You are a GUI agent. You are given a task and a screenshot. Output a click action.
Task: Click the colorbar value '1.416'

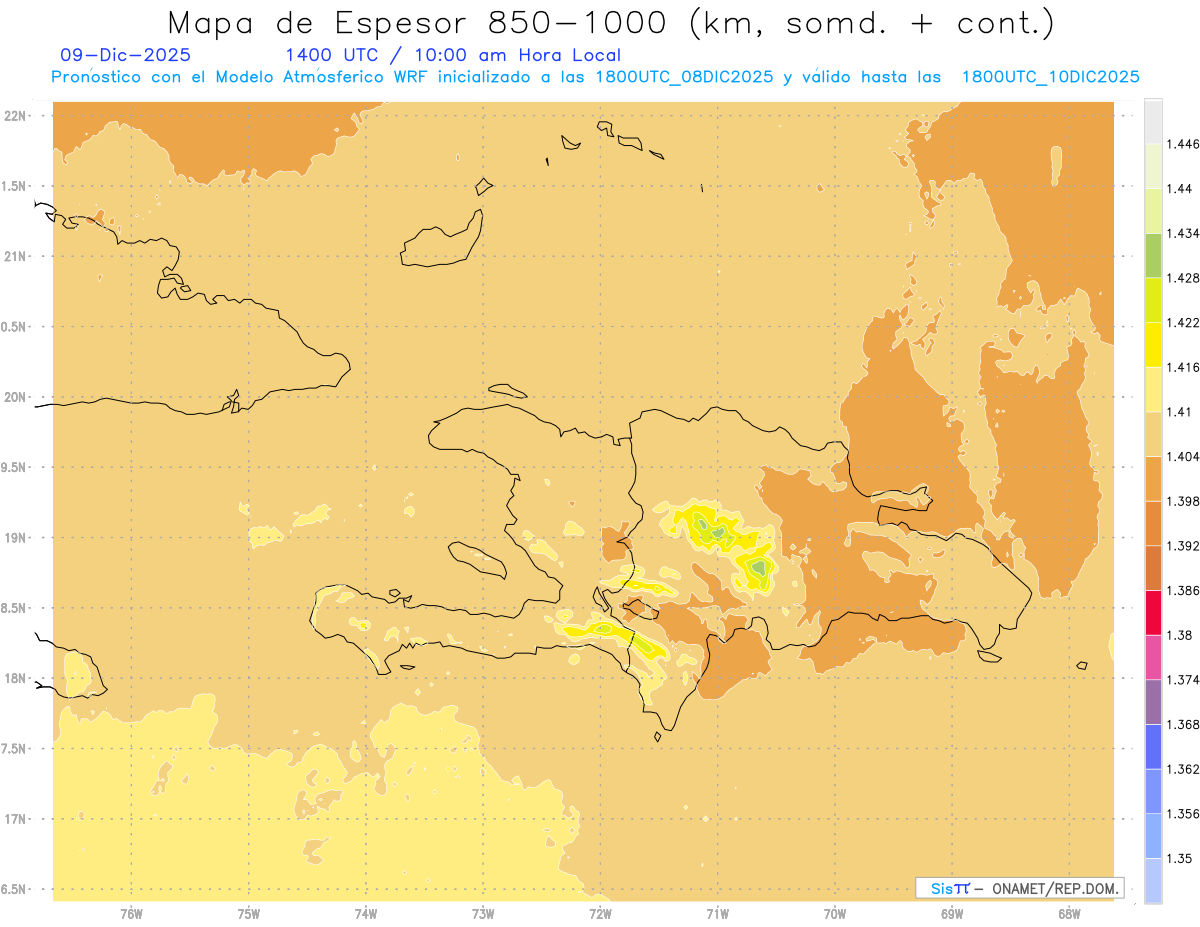[1183, 367]
